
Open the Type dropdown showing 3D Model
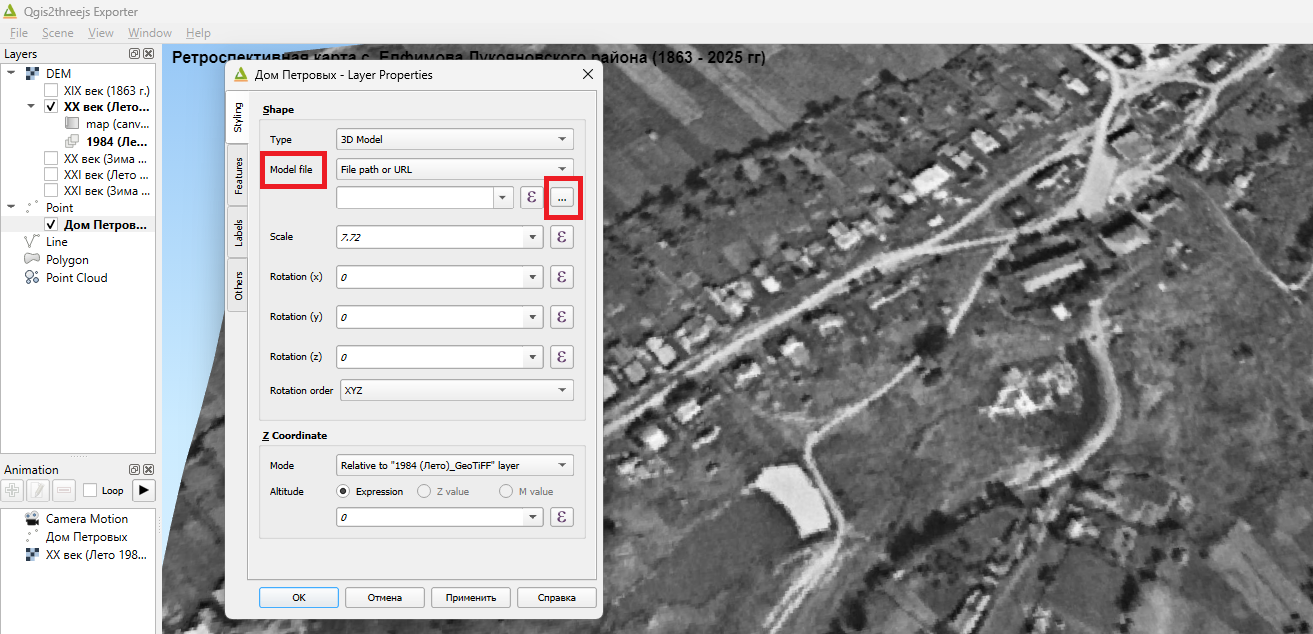tap(455, 139)
